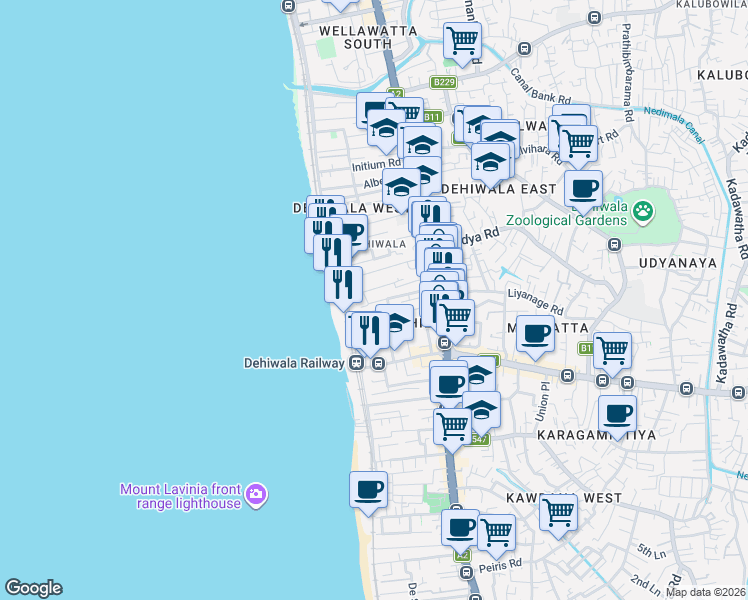
Task: Click the Dehiwala Zoological Gardens label
Action: (x=566, y=213)
